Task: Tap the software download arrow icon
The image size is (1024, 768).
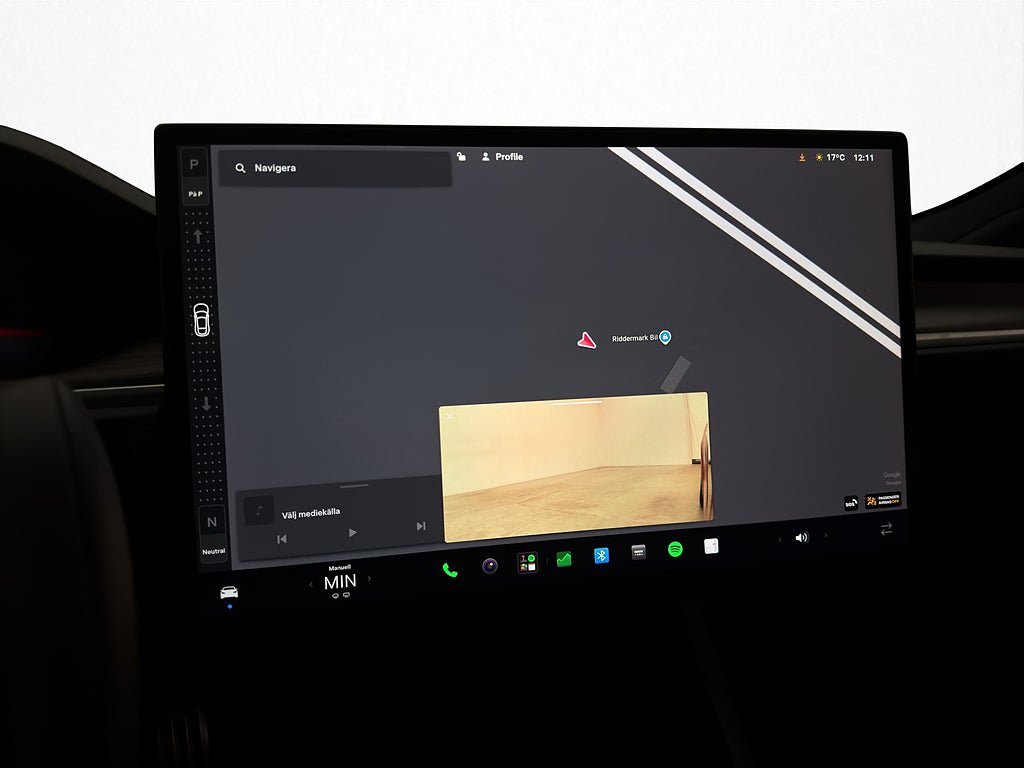Action: click(802, 157)
